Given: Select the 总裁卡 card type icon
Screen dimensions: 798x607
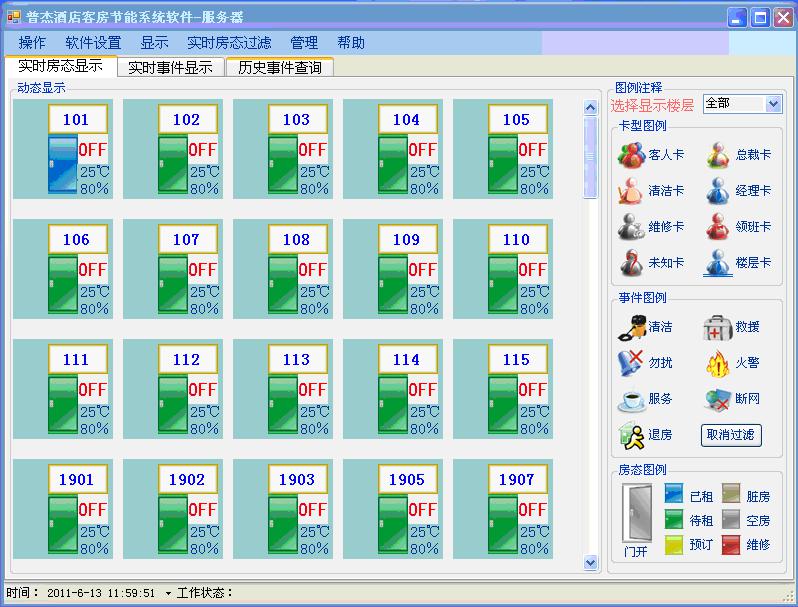Looking at the screenshot, I should 718,155.
